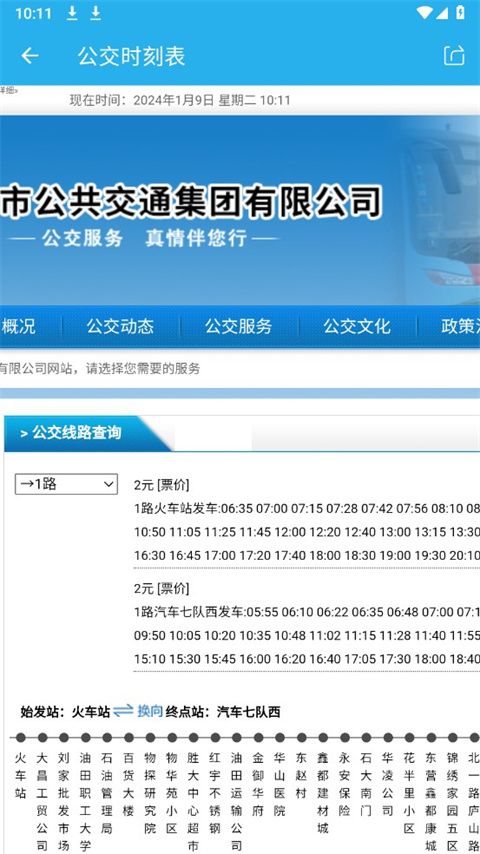Image resolution: width=480 pixels, height=854 pixels.
Task: Select the 石油管理局 stop dot
Action: (x=107, y=738)
